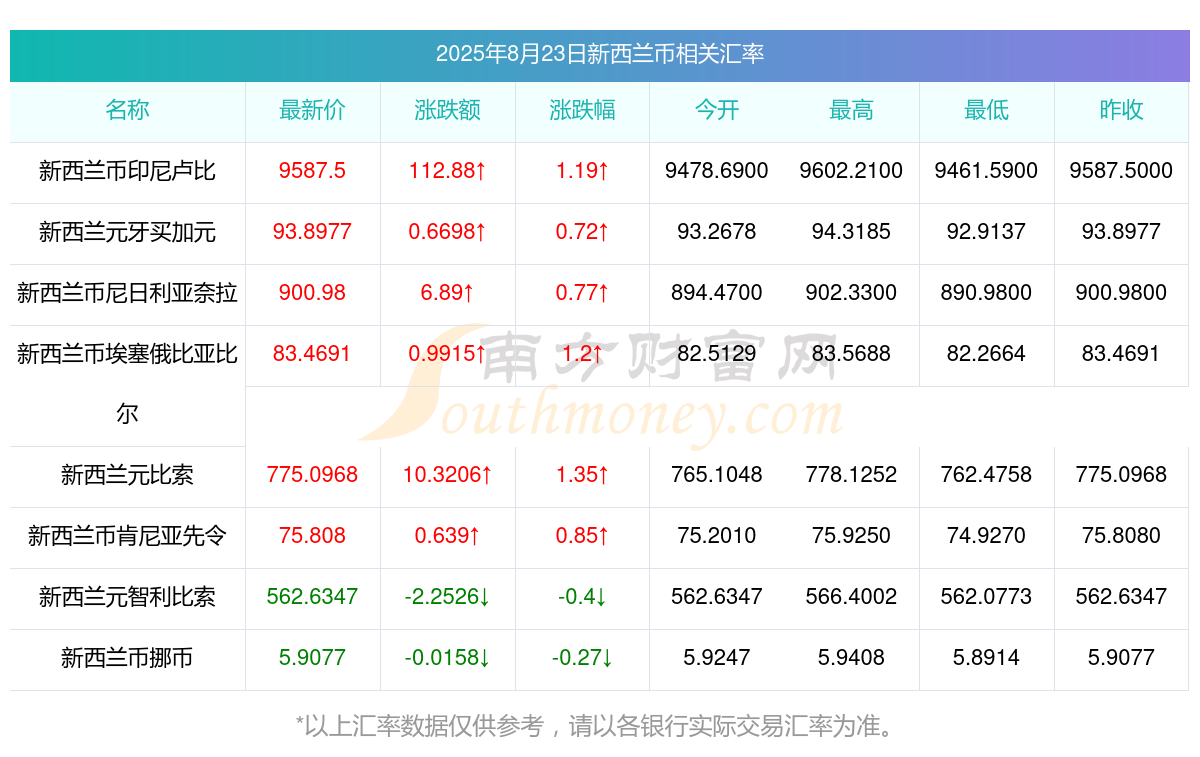The image size is (1200, 757).
Task: Click latest price 562.6347 in green
Action: [x=313, y=597]
